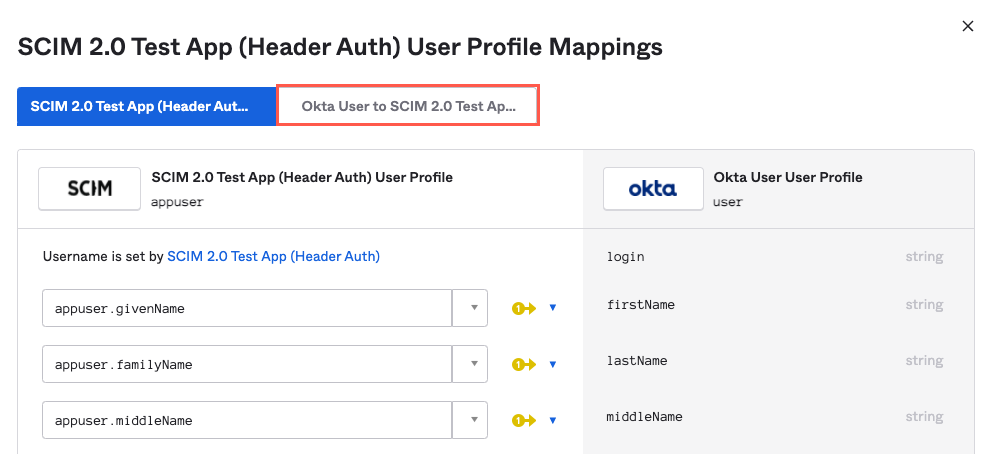Screen dimensions: 992x454
Task: Close the User Profile Mappings dialog
Action: coord(967,26)
